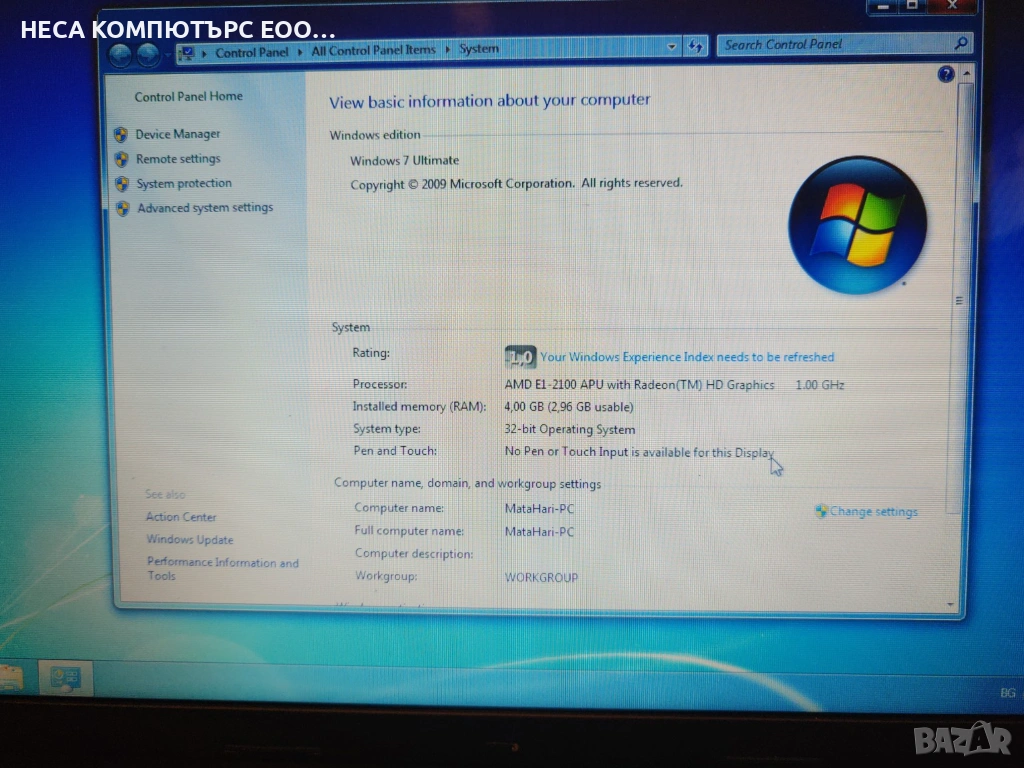
Task: Select Control Panel in the address breadcrumb
Action: (x=250, y=52)
